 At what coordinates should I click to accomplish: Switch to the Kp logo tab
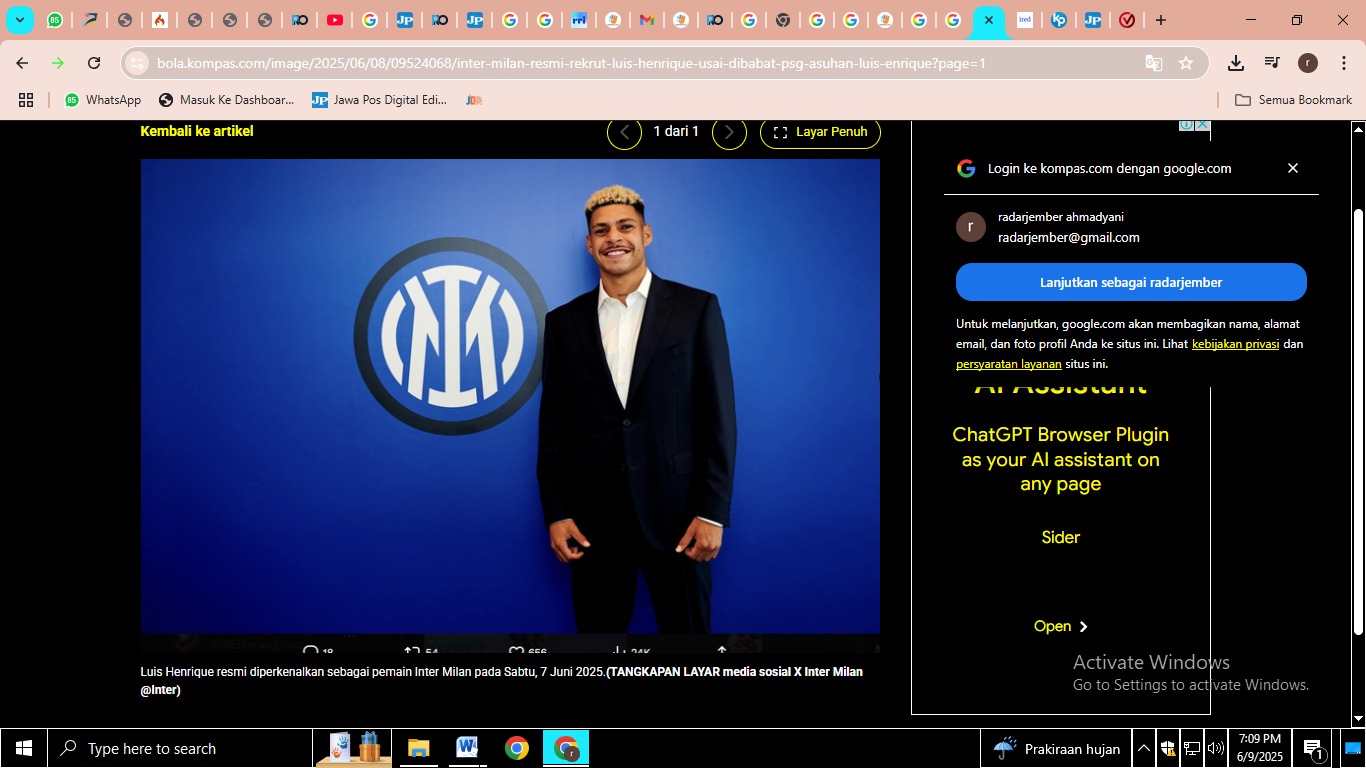coord(1059,20)
